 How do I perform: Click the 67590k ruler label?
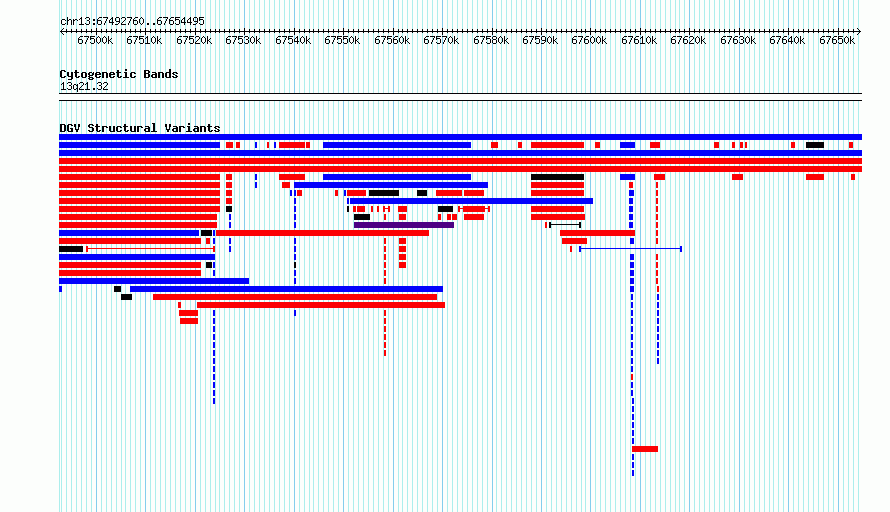point(540,40)
